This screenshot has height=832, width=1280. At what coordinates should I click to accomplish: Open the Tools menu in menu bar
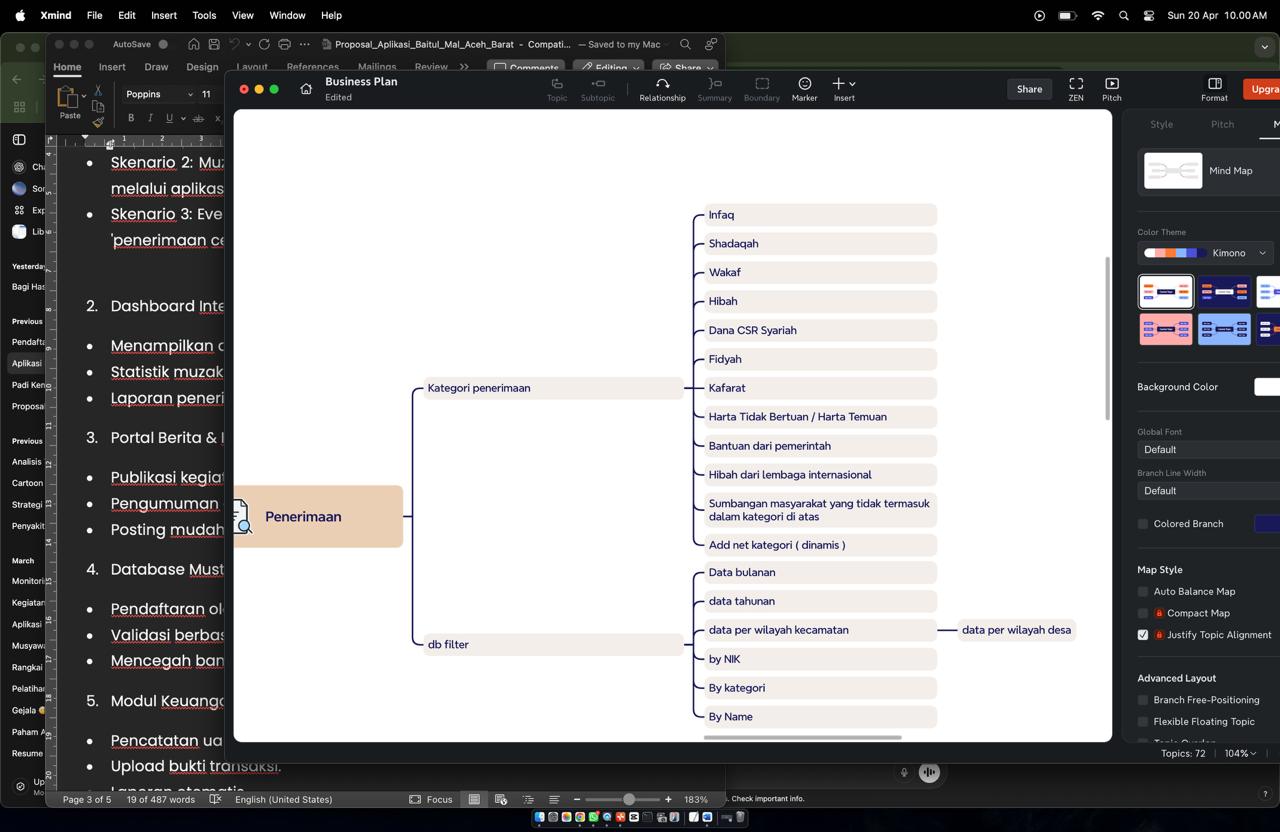pos(204,15)
